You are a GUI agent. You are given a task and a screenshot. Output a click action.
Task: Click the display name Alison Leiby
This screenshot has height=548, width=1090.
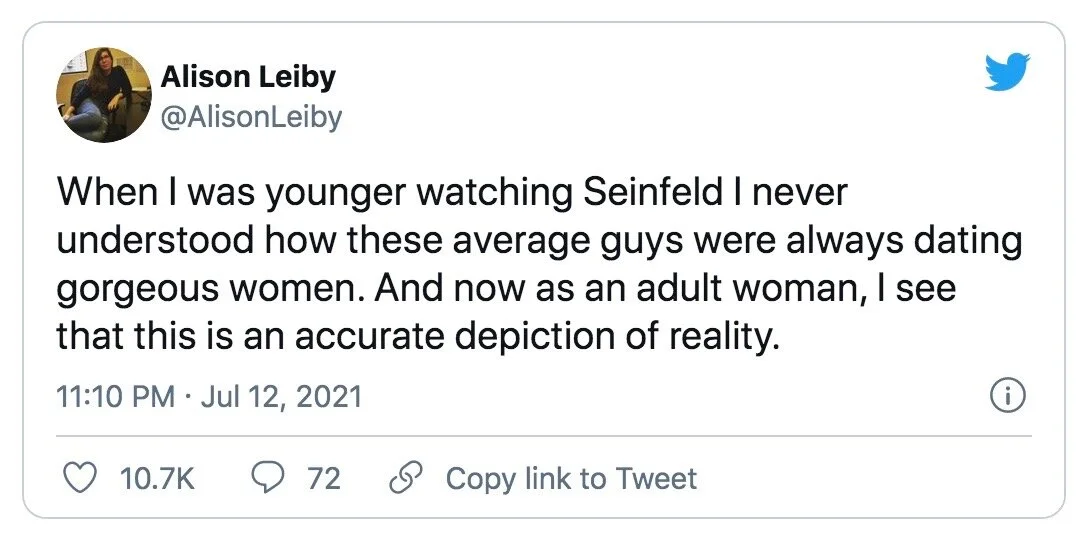248,77
